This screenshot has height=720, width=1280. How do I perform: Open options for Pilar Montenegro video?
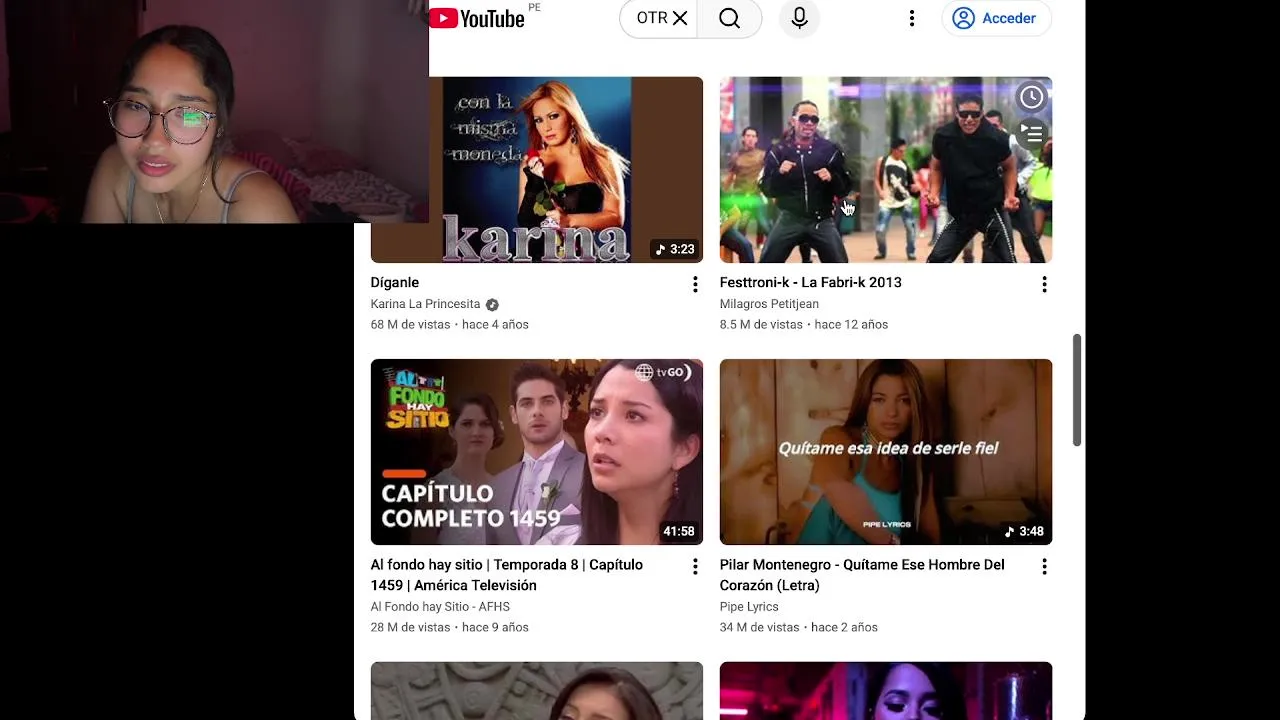1044,567
